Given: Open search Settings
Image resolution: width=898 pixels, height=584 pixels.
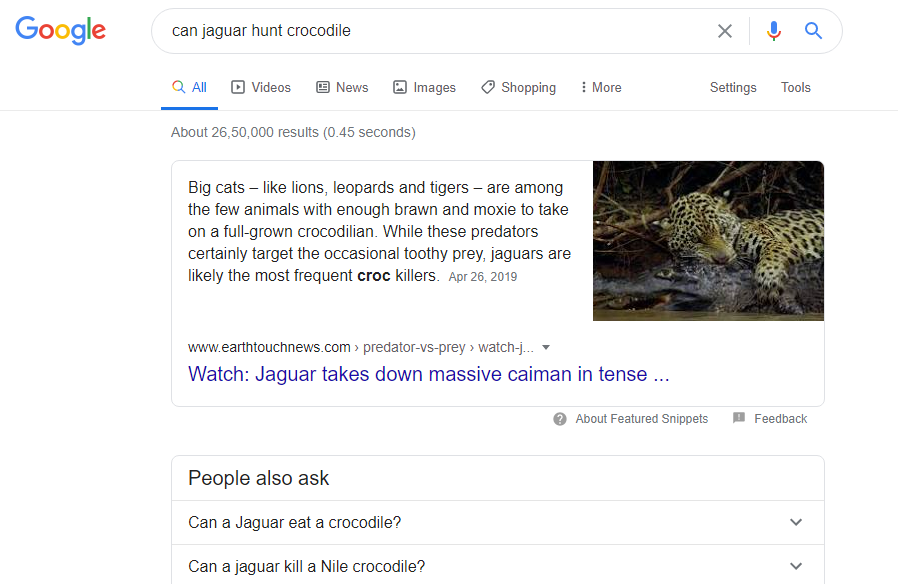Looking at the screenshot, I should tap(733, 88).
